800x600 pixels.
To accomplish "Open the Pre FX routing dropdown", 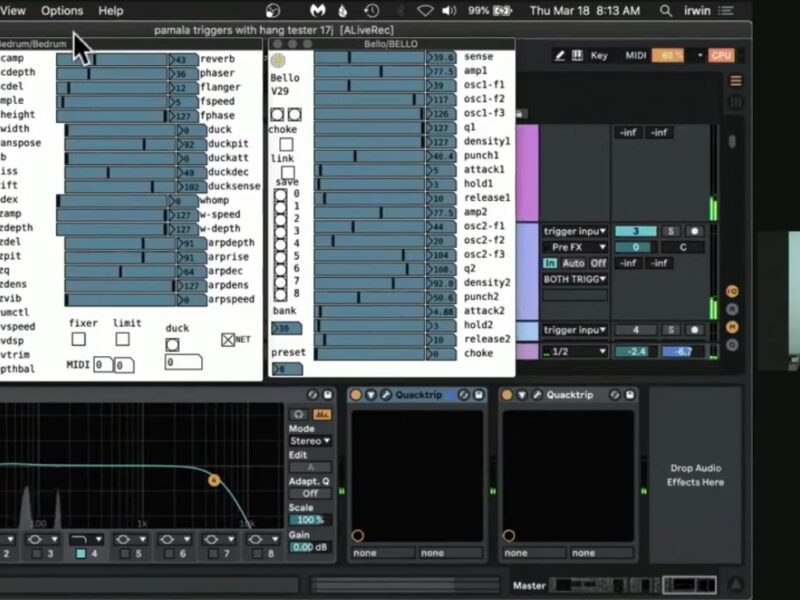I will [x=575, y=247].
